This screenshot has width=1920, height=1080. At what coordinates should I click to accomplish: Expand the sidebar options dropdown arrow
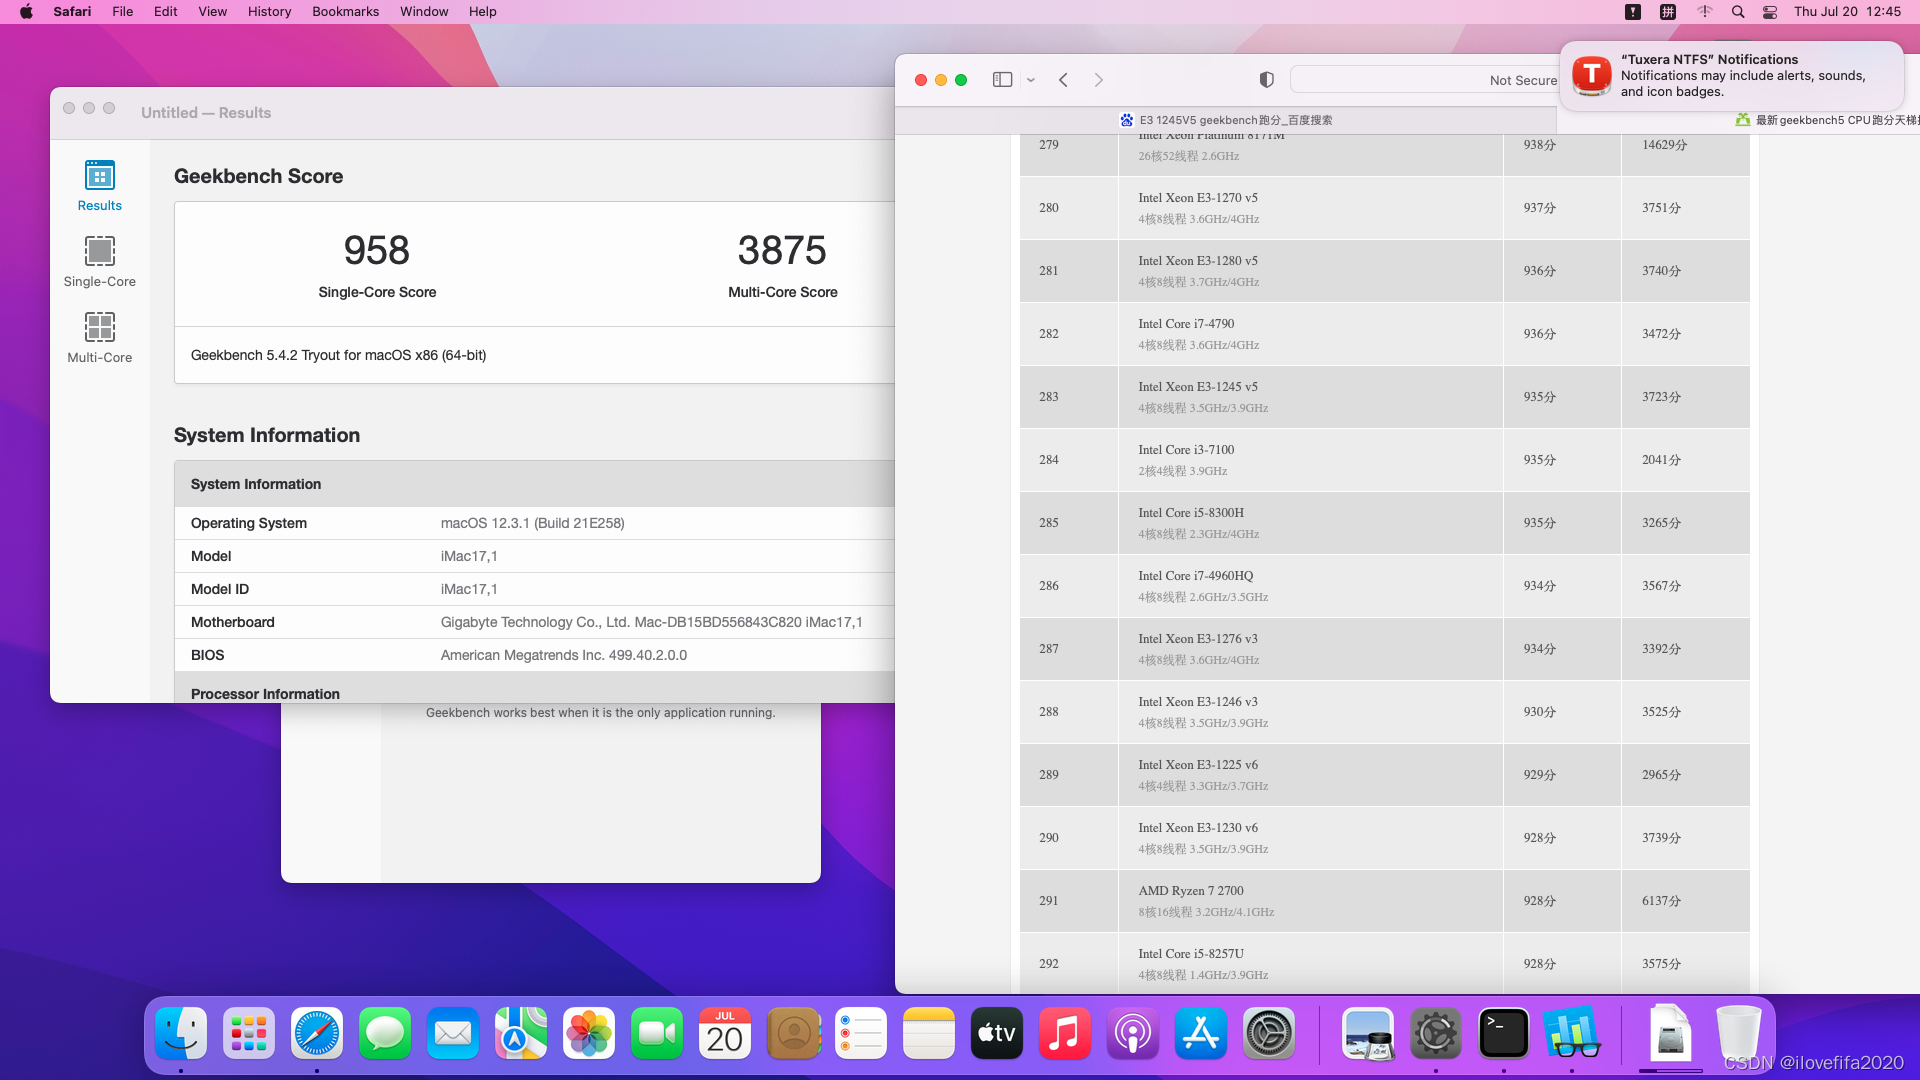click(1031, 80)
